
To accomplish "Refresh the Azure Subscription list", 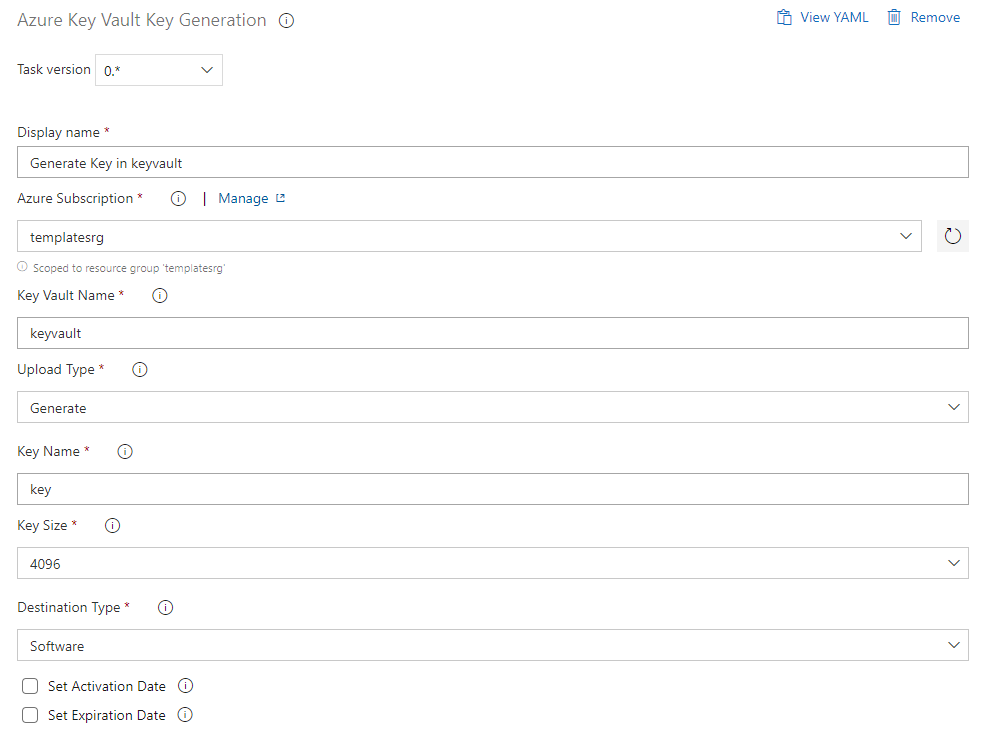I will (x=953, y=236).
